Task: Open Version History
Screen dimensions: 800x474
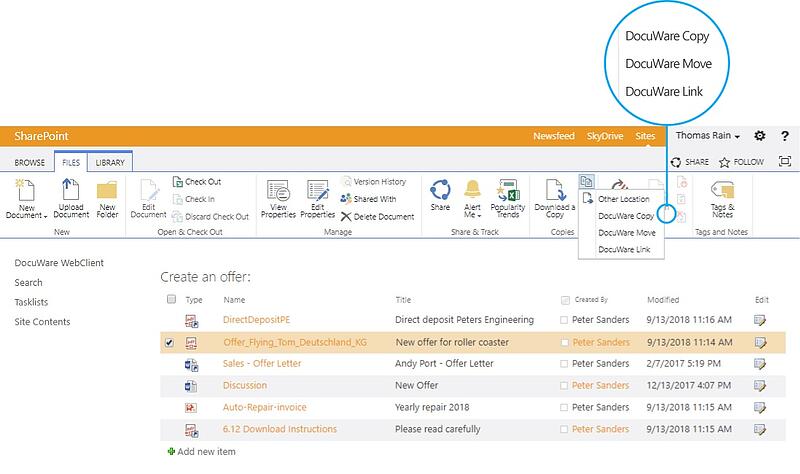Action: (373, 182)
